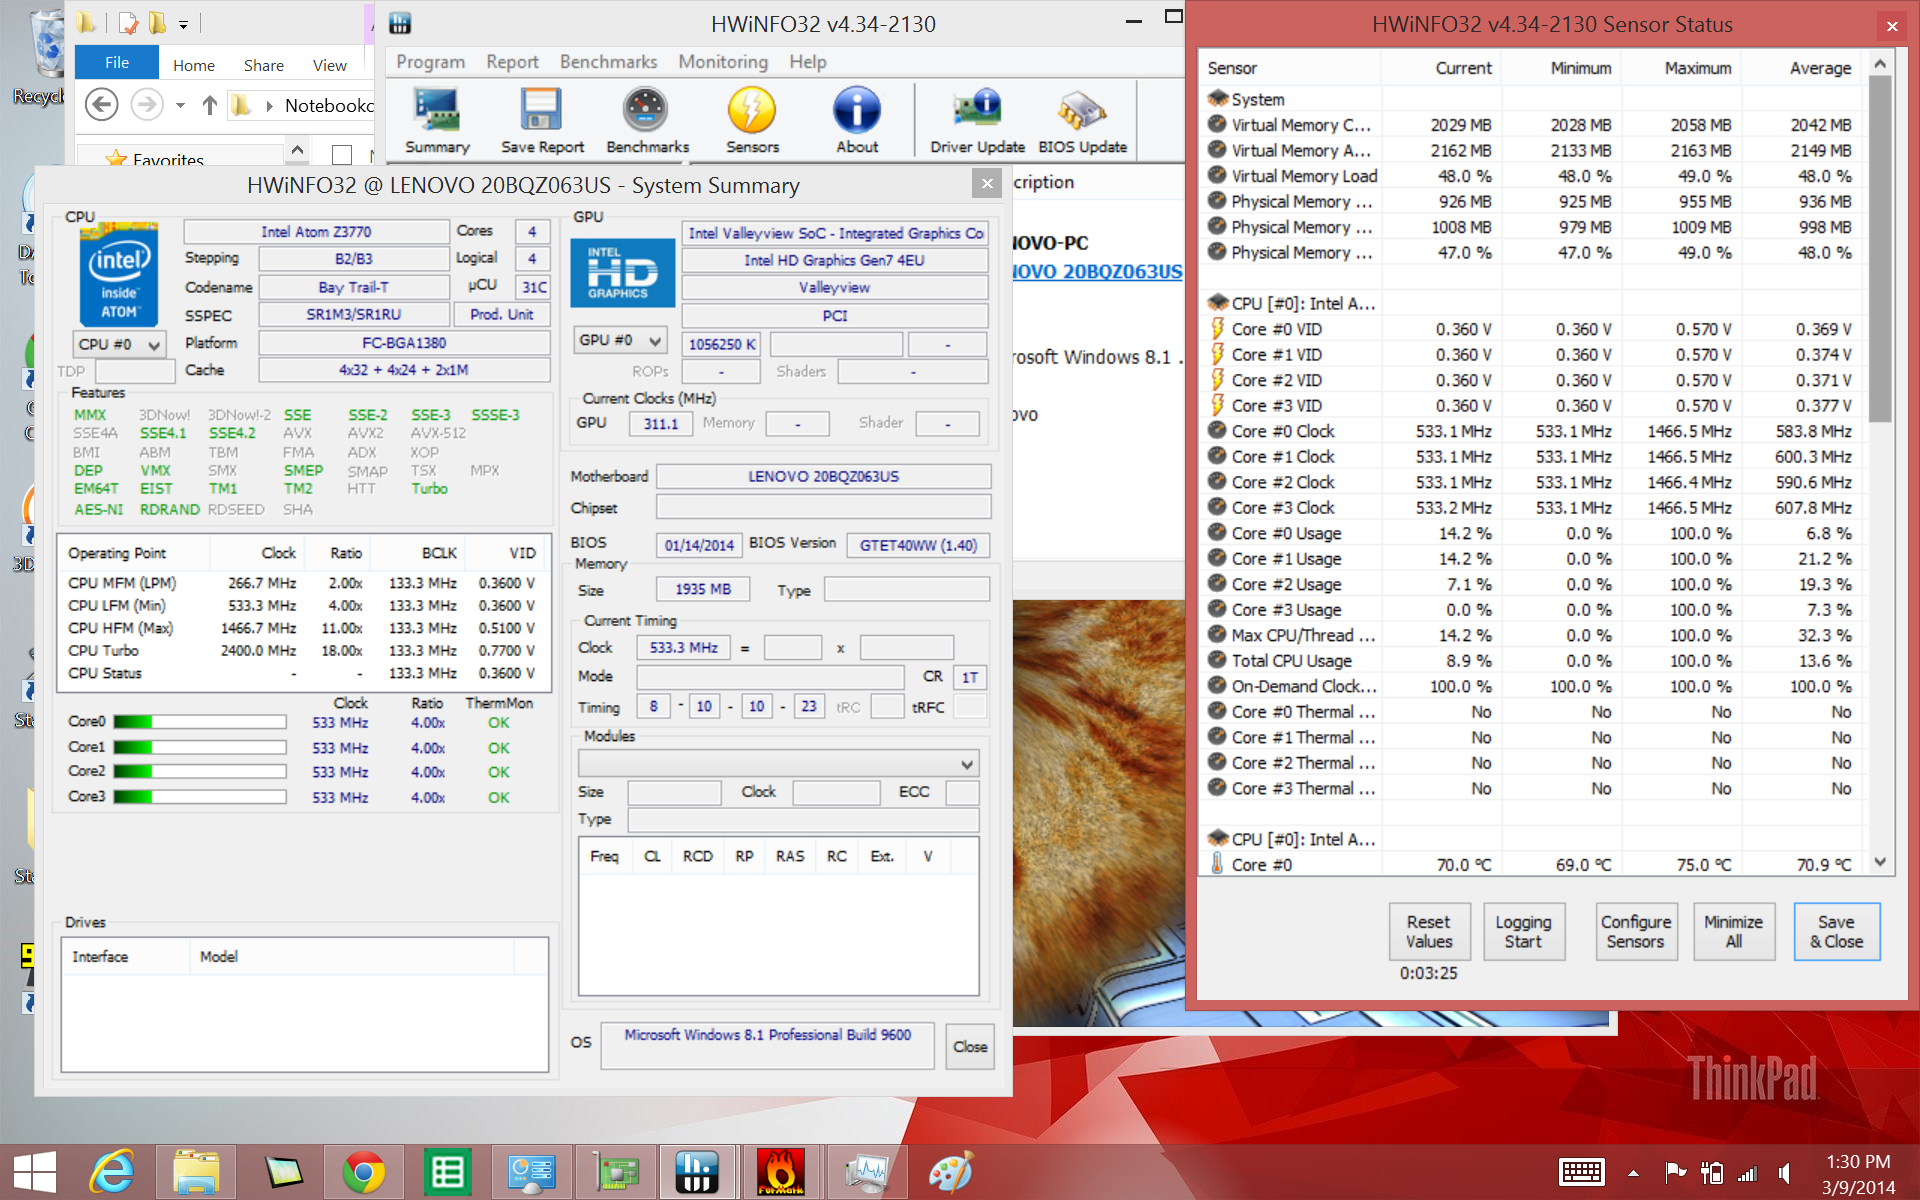Open the Help menu in HWiNFO32
This screenshot has height=1200, width=1920.
[x=807, y=62]
